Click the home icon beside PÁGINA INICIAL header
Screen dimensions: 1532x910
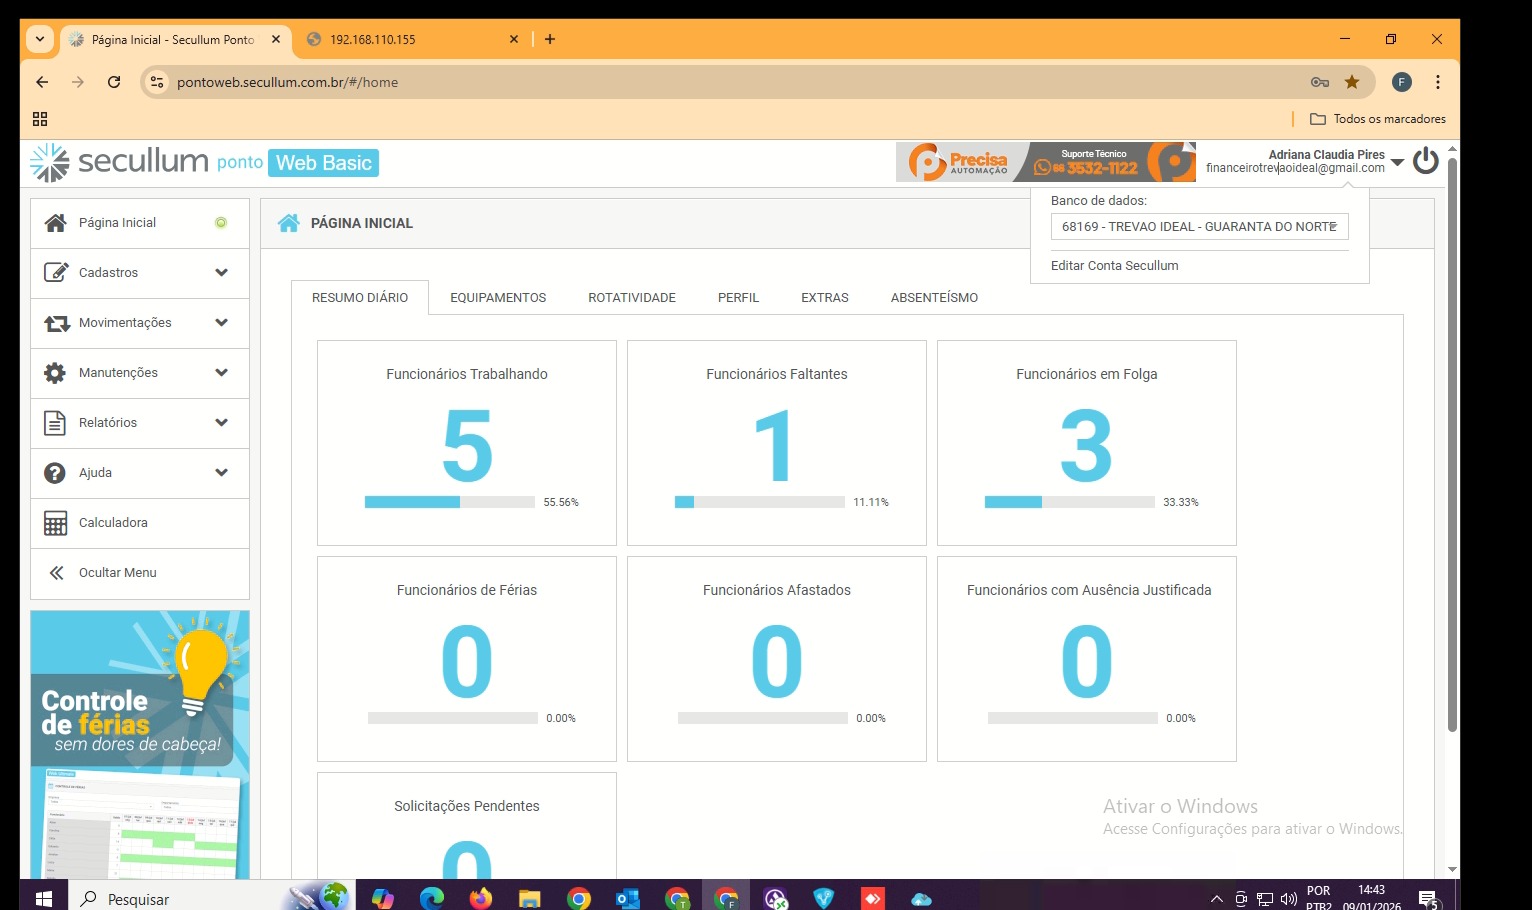pyautogui.click(x=289, y=223)
